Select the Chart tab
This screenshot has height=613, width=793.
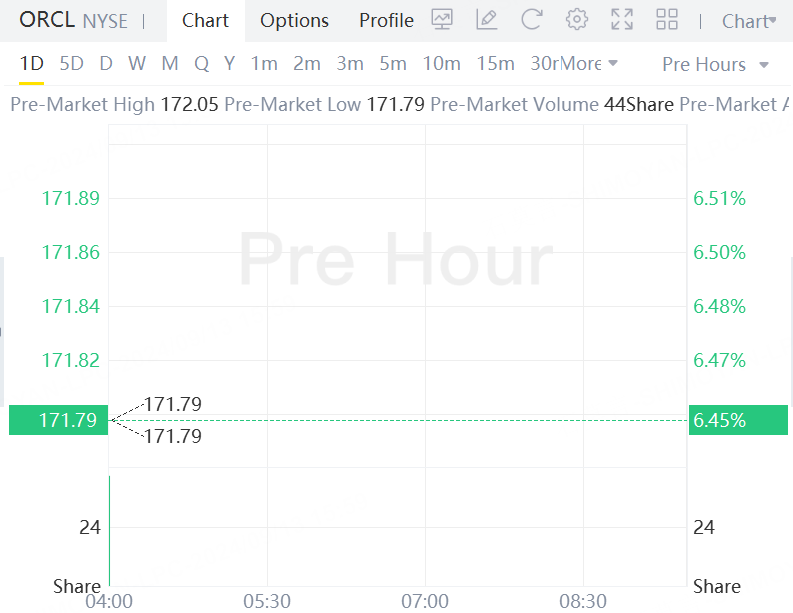205,21
